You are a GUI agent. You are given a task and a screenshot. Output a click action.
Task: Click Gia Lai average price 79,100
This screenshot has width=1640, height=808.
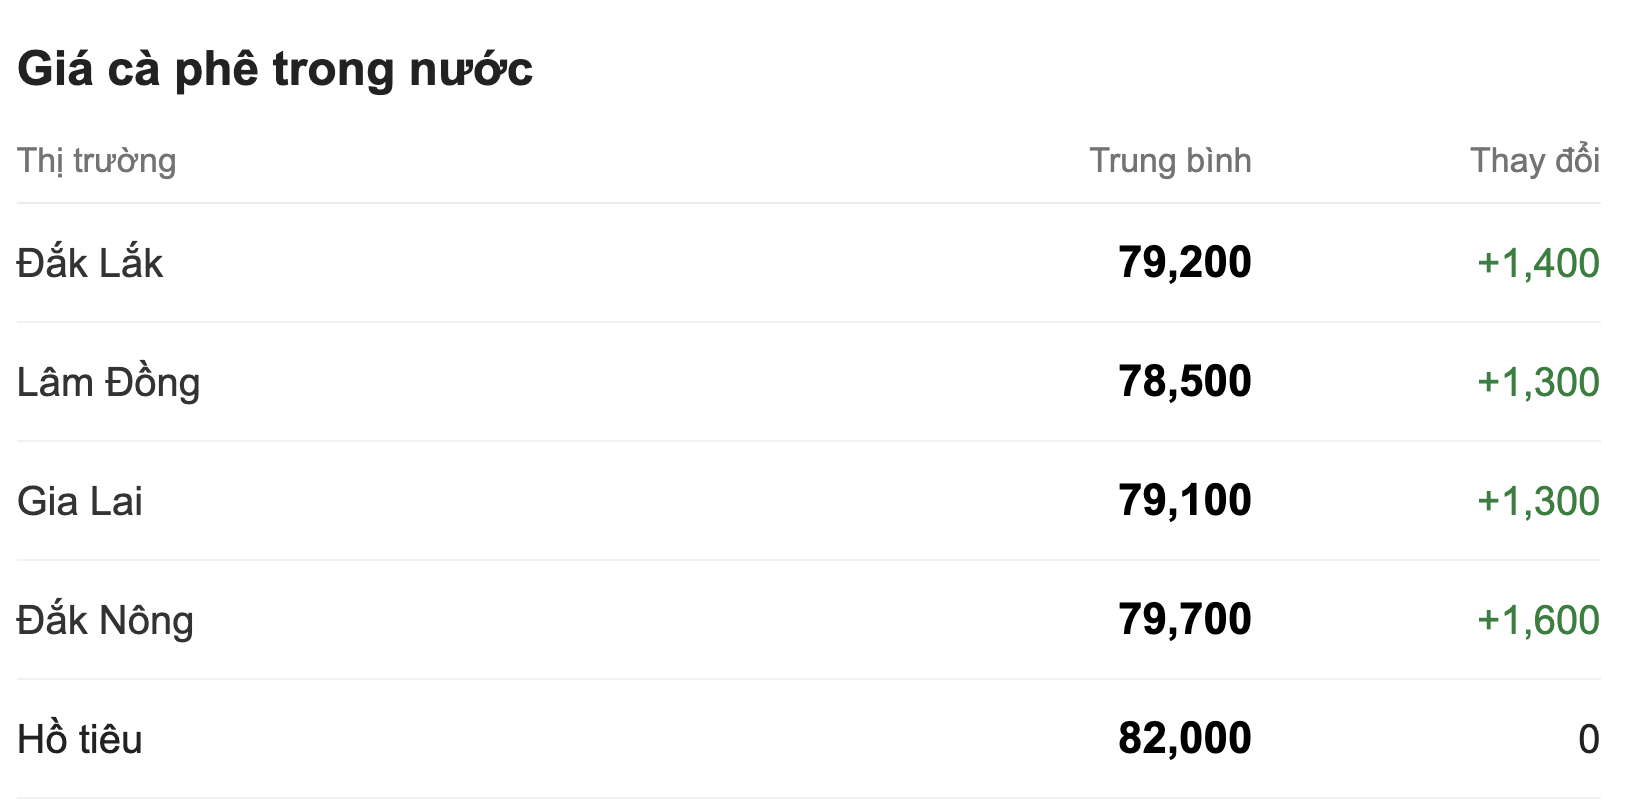pos(1184,501)
